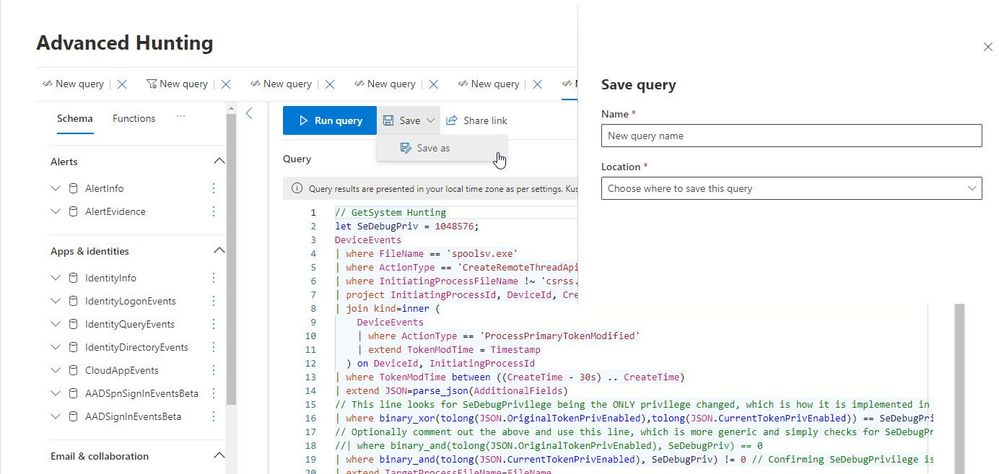This screenshot has height=474, width=999.
Task: Click Run query button
Action: tap(329, 120)
